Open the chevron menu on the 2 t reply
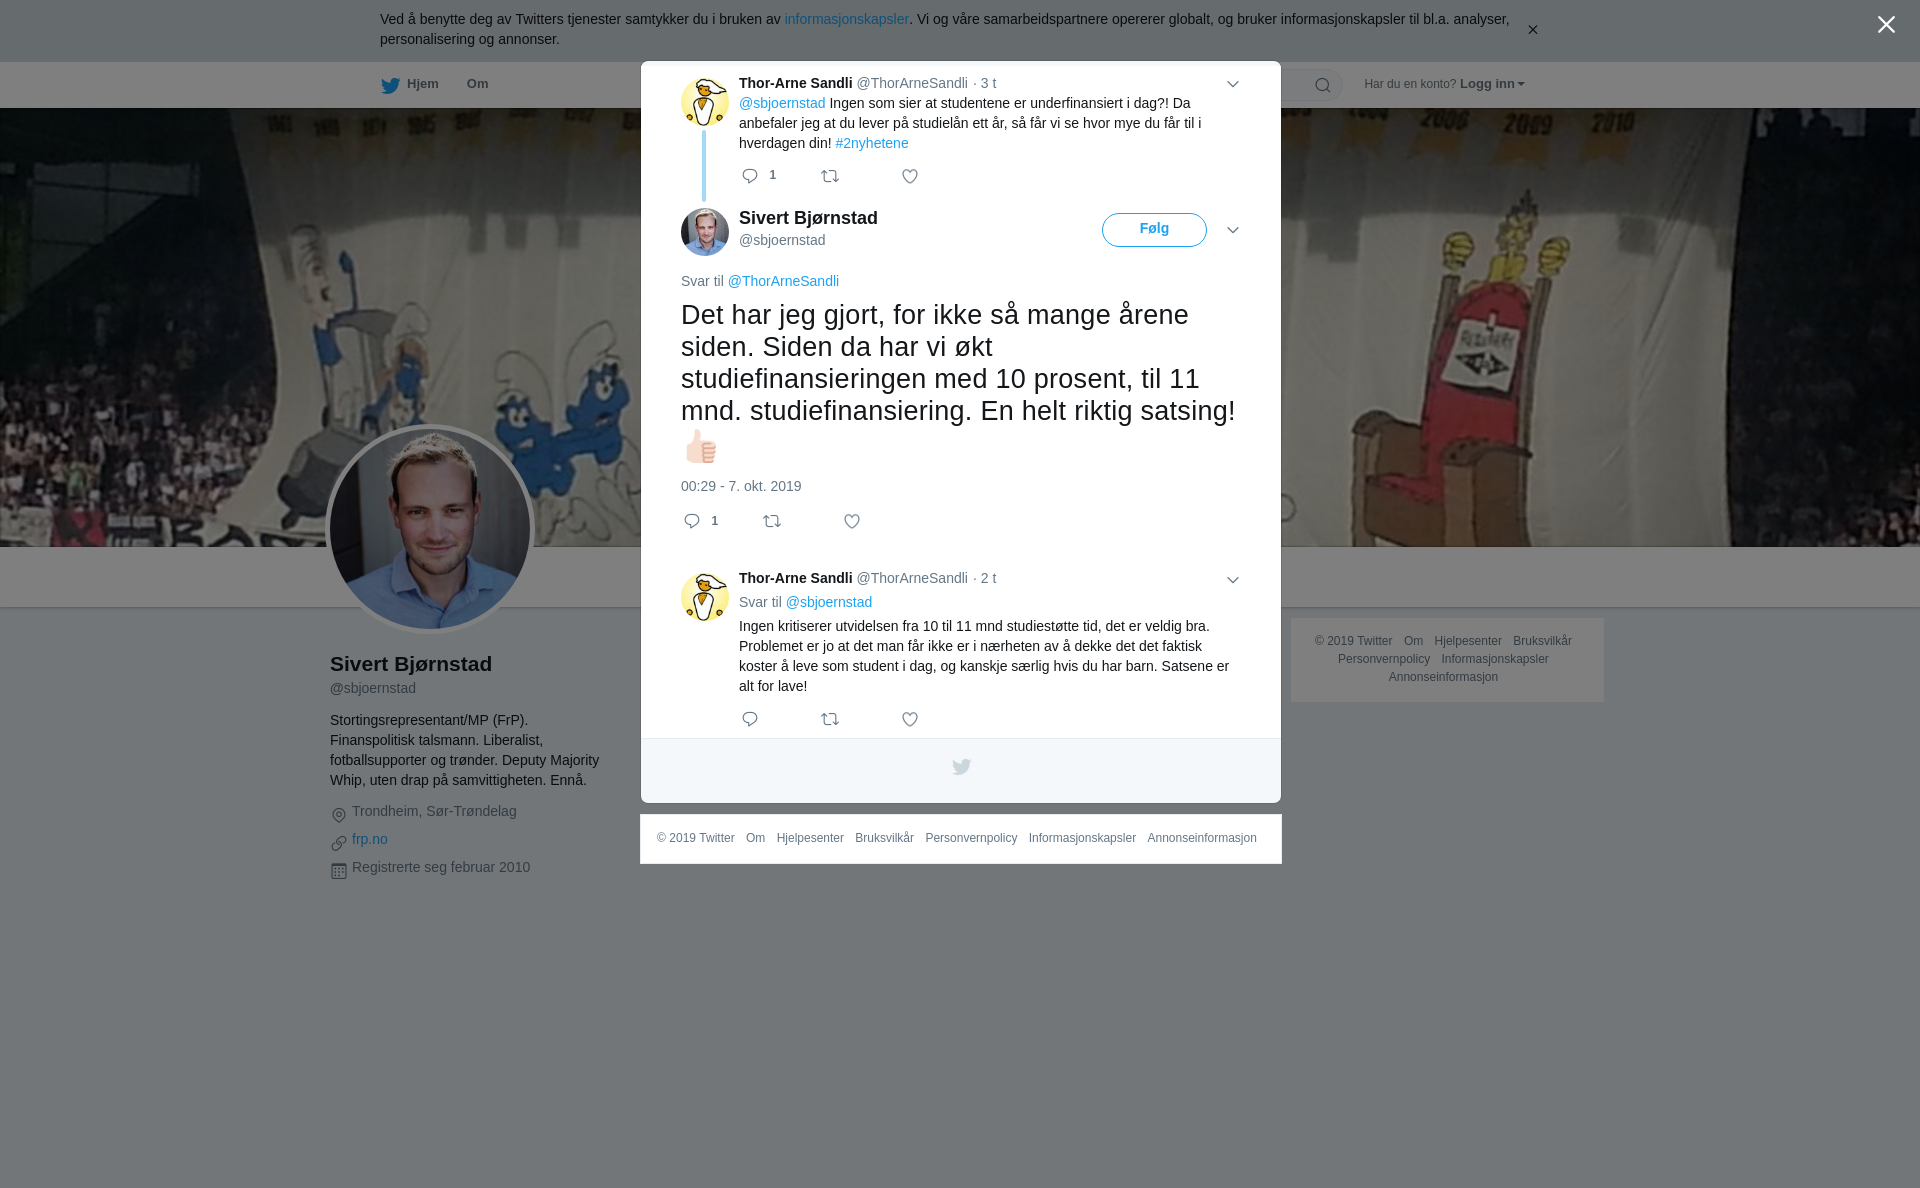This screenshot has width=1920, height=1188. pyautogui.click(x=1233, y=580)
